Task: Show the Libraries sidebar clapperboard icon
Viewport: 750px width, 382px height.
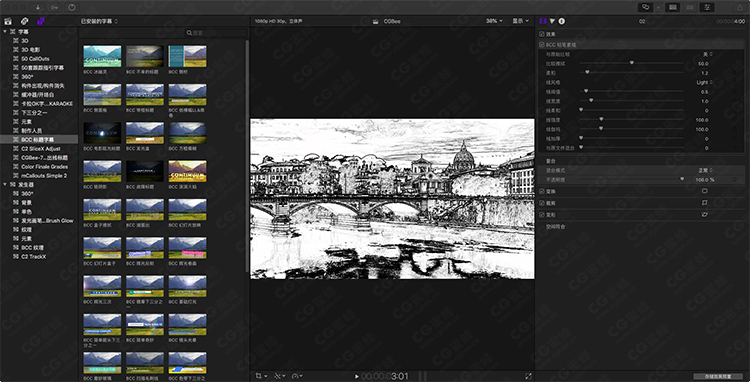Action: 8,21
